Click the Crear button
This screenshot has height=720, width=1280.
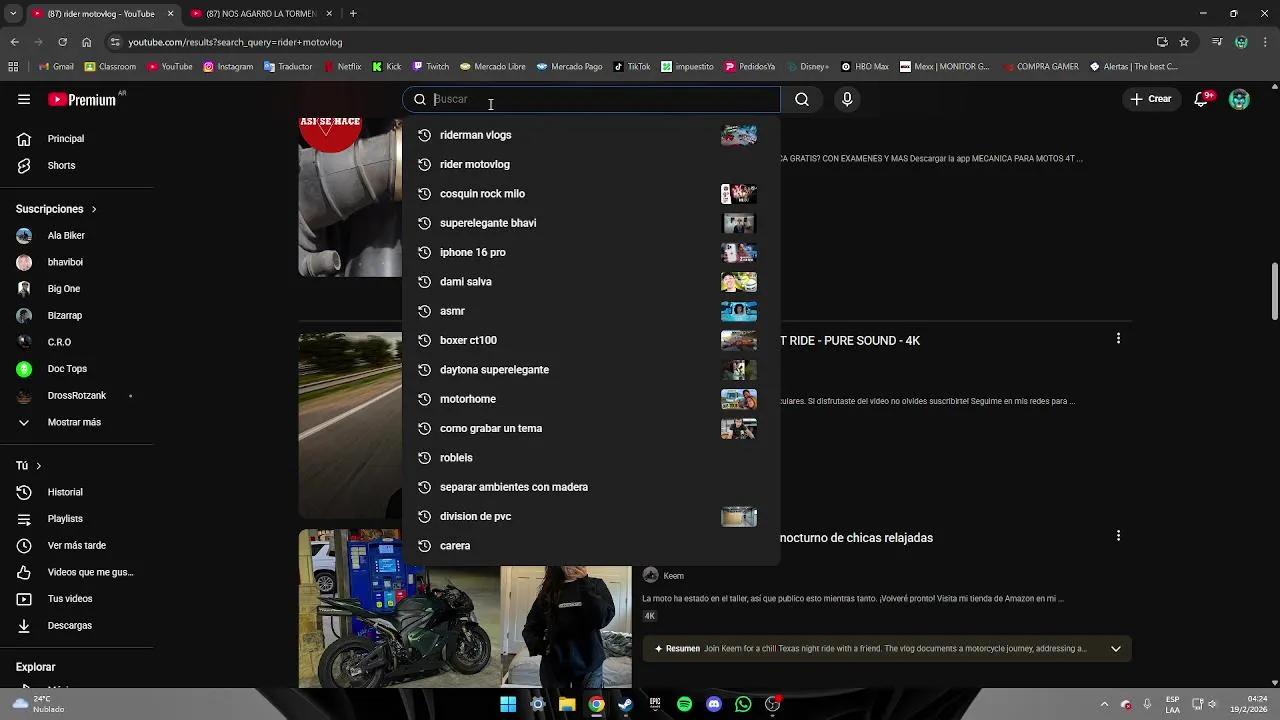pos(1150,99)
